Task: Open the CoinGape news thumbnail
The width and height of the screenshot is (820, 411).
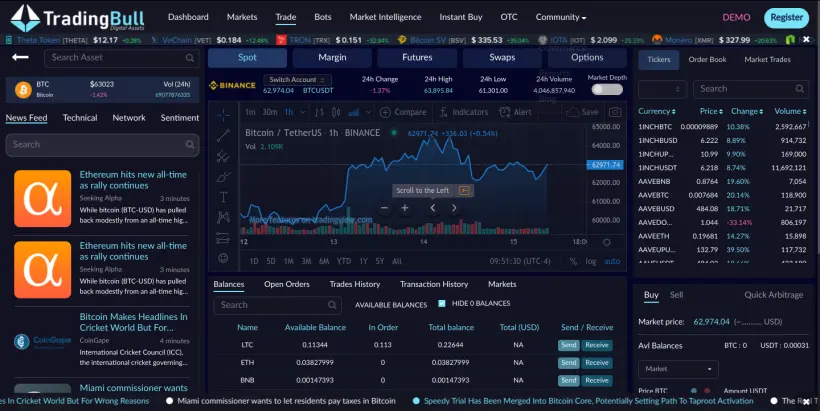Action: tap(42, 341)
